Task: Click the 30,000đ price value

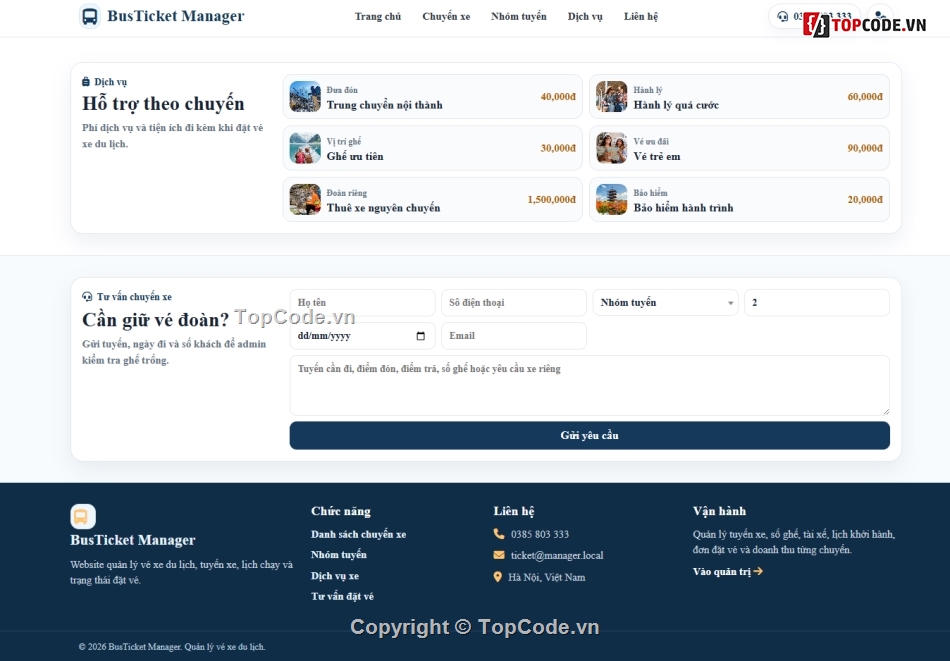Action: pos(558,148)
